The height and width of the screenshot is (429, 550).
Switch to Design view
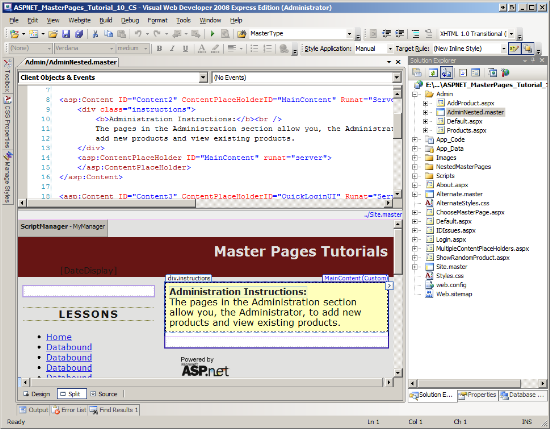[37, 394]
